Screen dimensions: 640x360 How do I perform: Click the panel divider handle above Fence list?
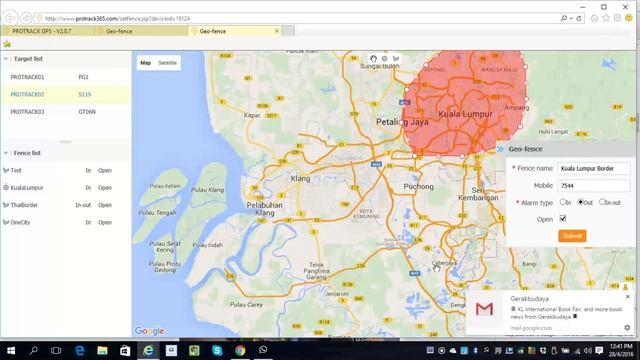[65, 142]
